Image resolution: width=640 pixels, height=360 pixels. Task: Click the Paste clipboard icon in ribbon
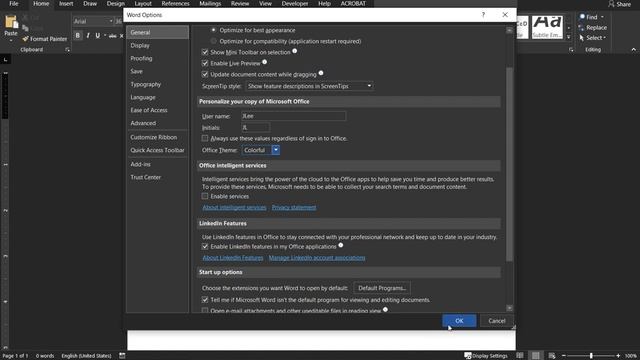click(x=11, y=22)
